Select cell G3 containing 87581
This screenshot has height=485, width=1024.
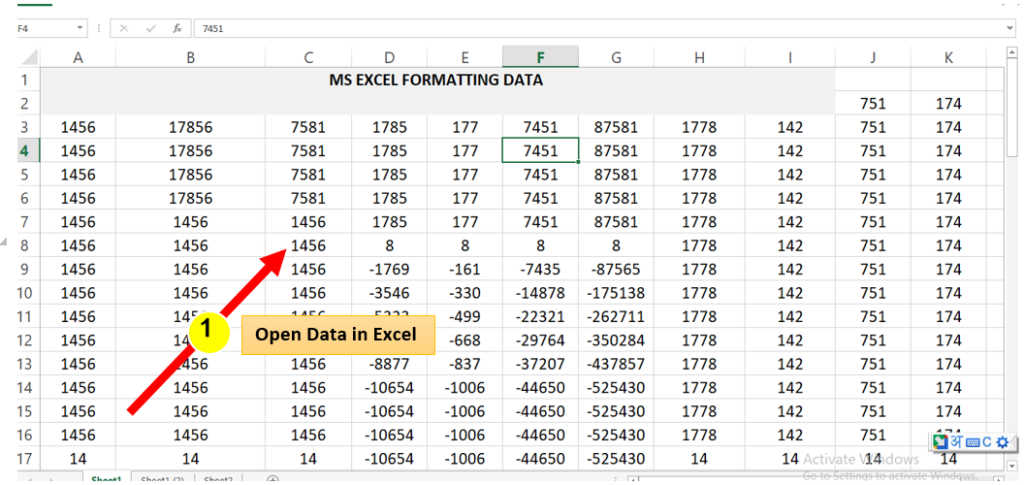point(616,127)
